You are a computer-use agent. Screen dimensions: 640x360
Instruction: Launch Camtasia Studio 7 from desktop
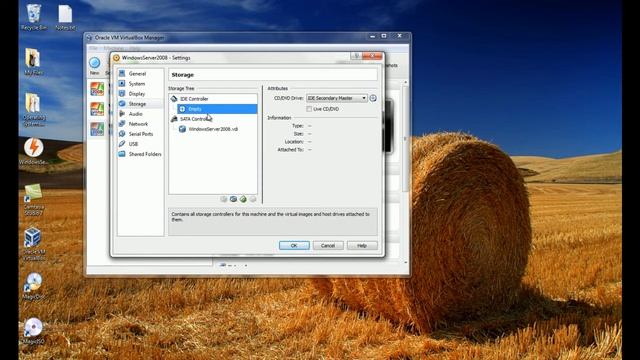point(33,199)
